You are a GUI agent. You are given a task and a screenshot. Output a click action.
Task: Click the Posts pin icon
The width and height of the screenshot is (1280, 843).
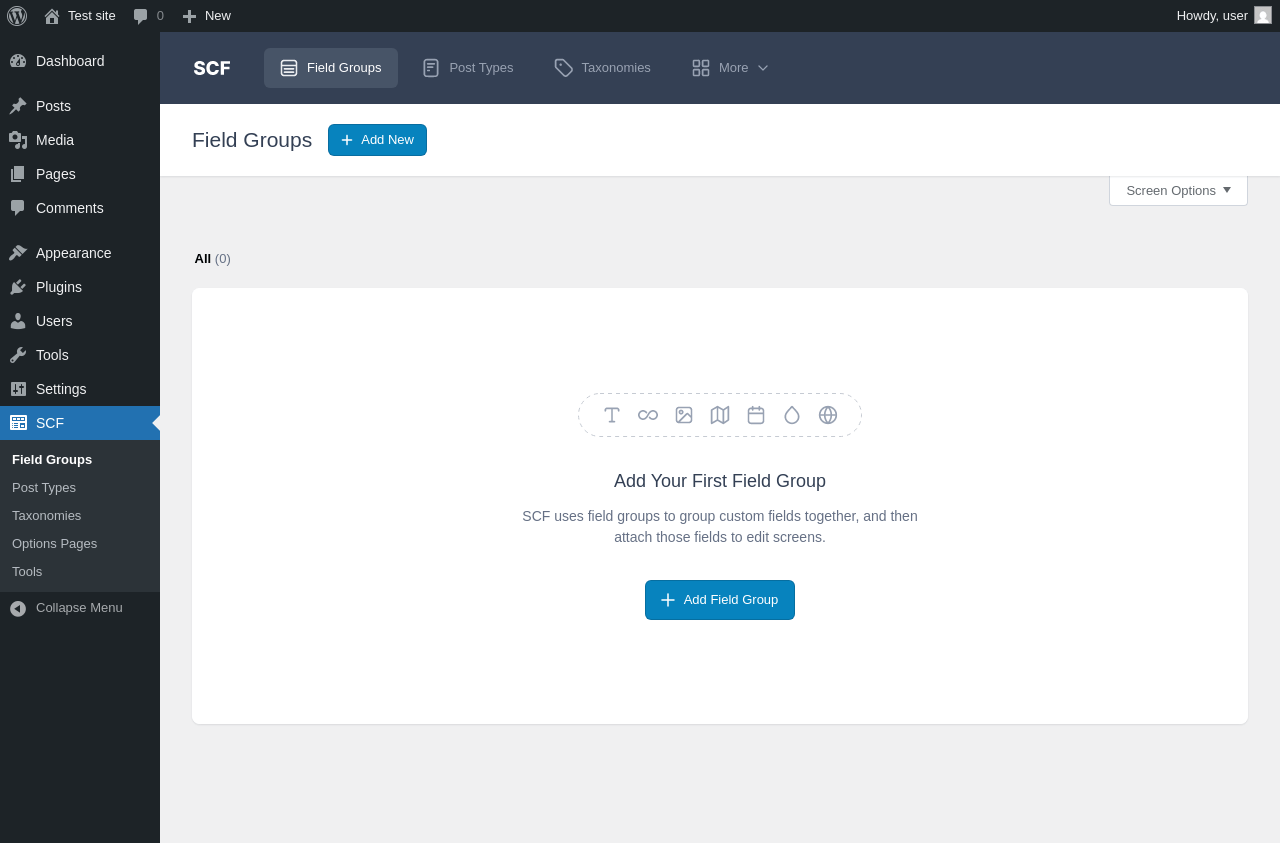coord(18,106)
